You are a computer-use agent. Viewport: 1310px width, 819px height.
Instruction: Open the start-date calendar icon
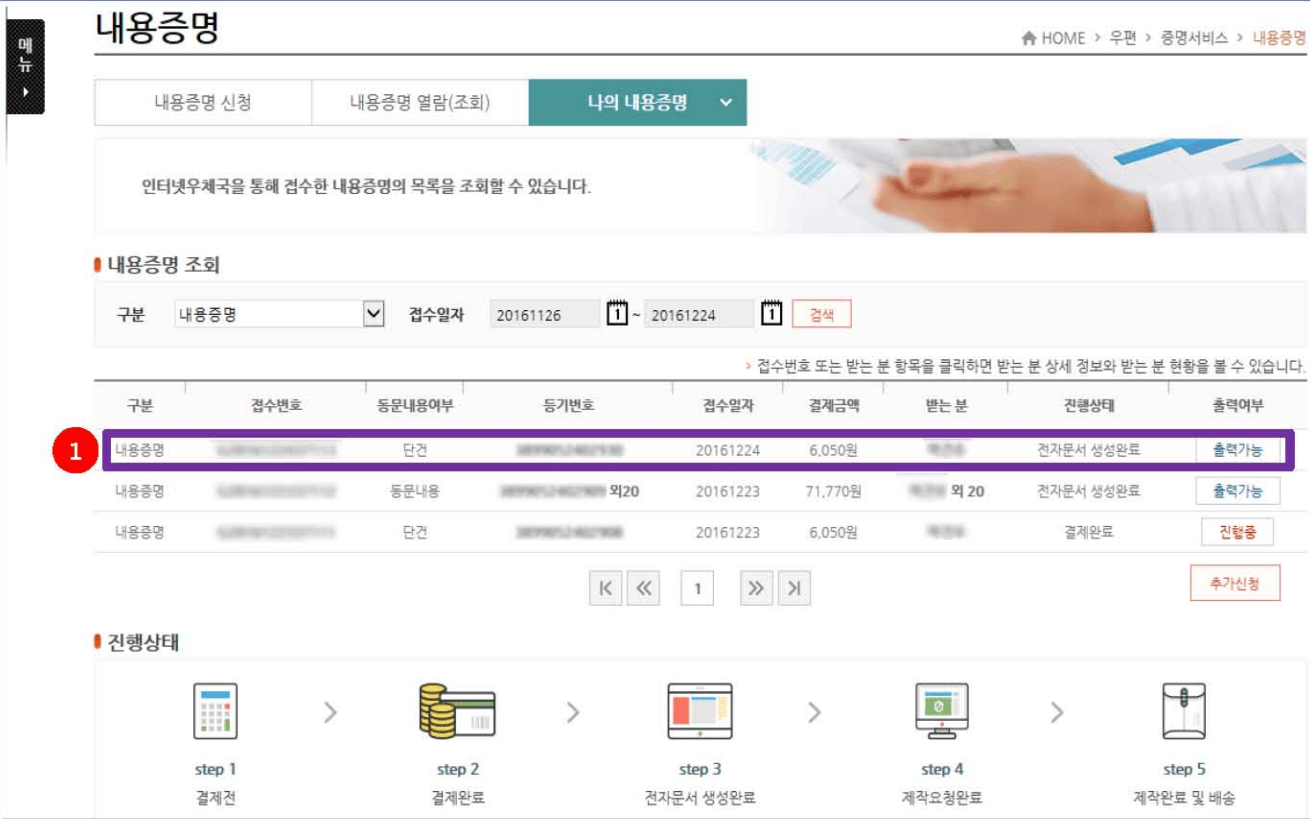coord(618,314)
